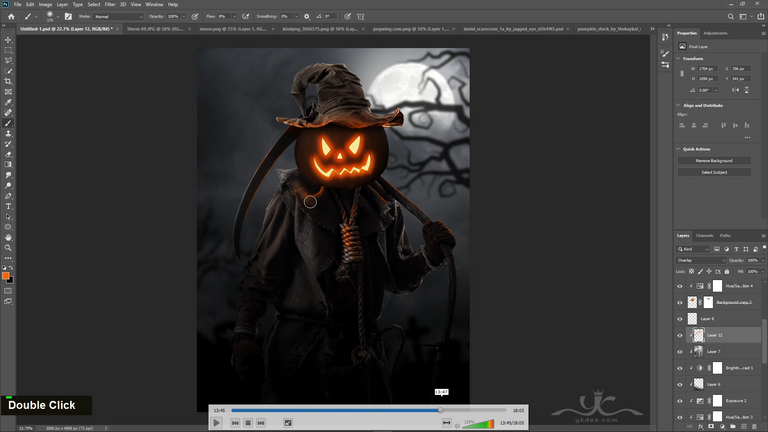
Task: Add a layer mask icon
Action: [x=711, y=427]
